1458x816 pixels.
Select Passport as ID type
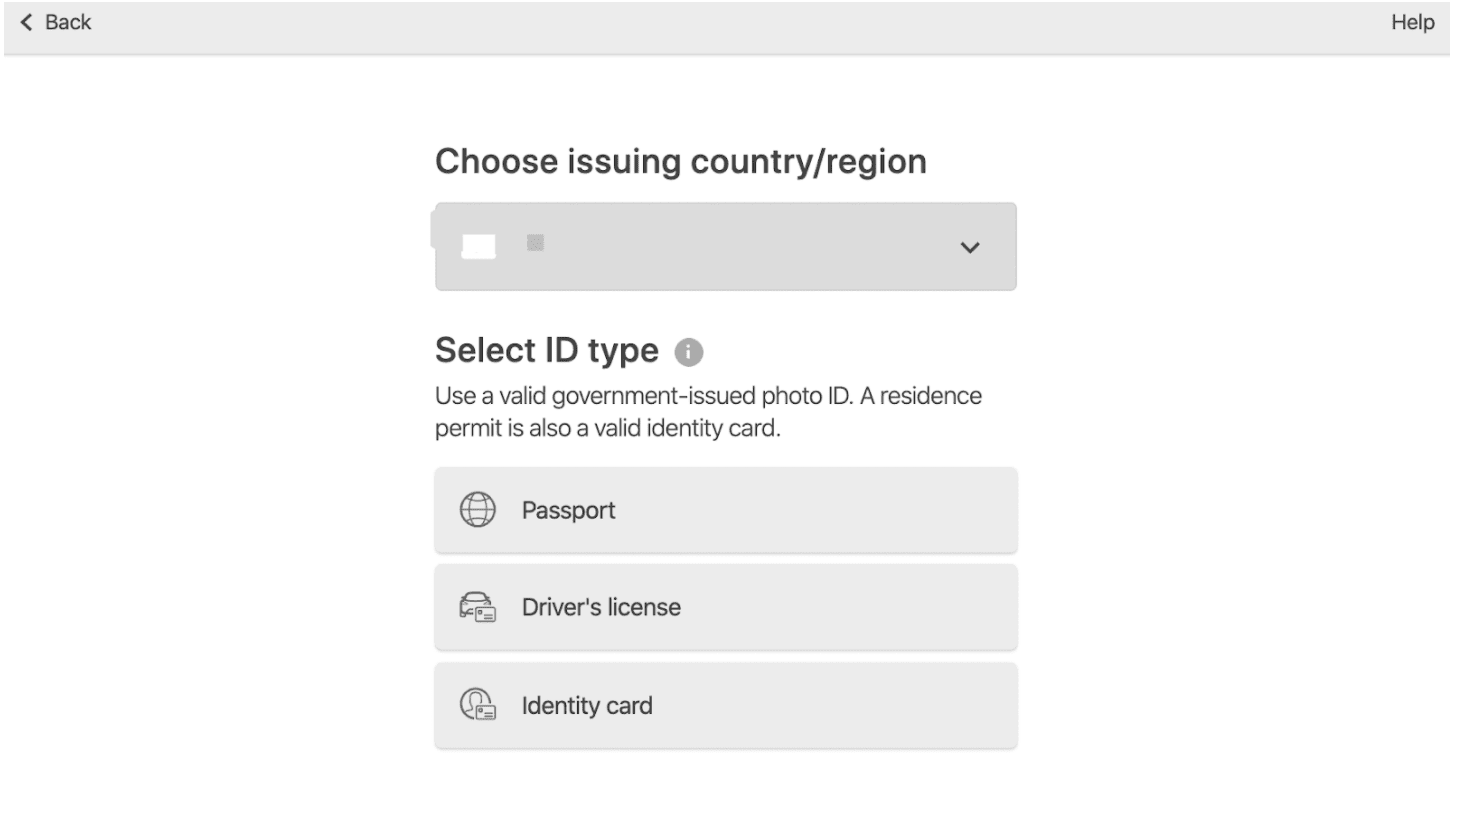coord(726,510)
